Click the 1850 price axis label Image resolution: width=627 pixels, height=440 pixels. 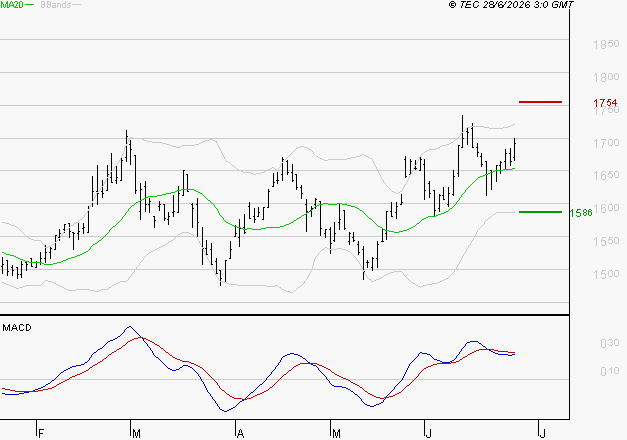click(x=606, y=44)
